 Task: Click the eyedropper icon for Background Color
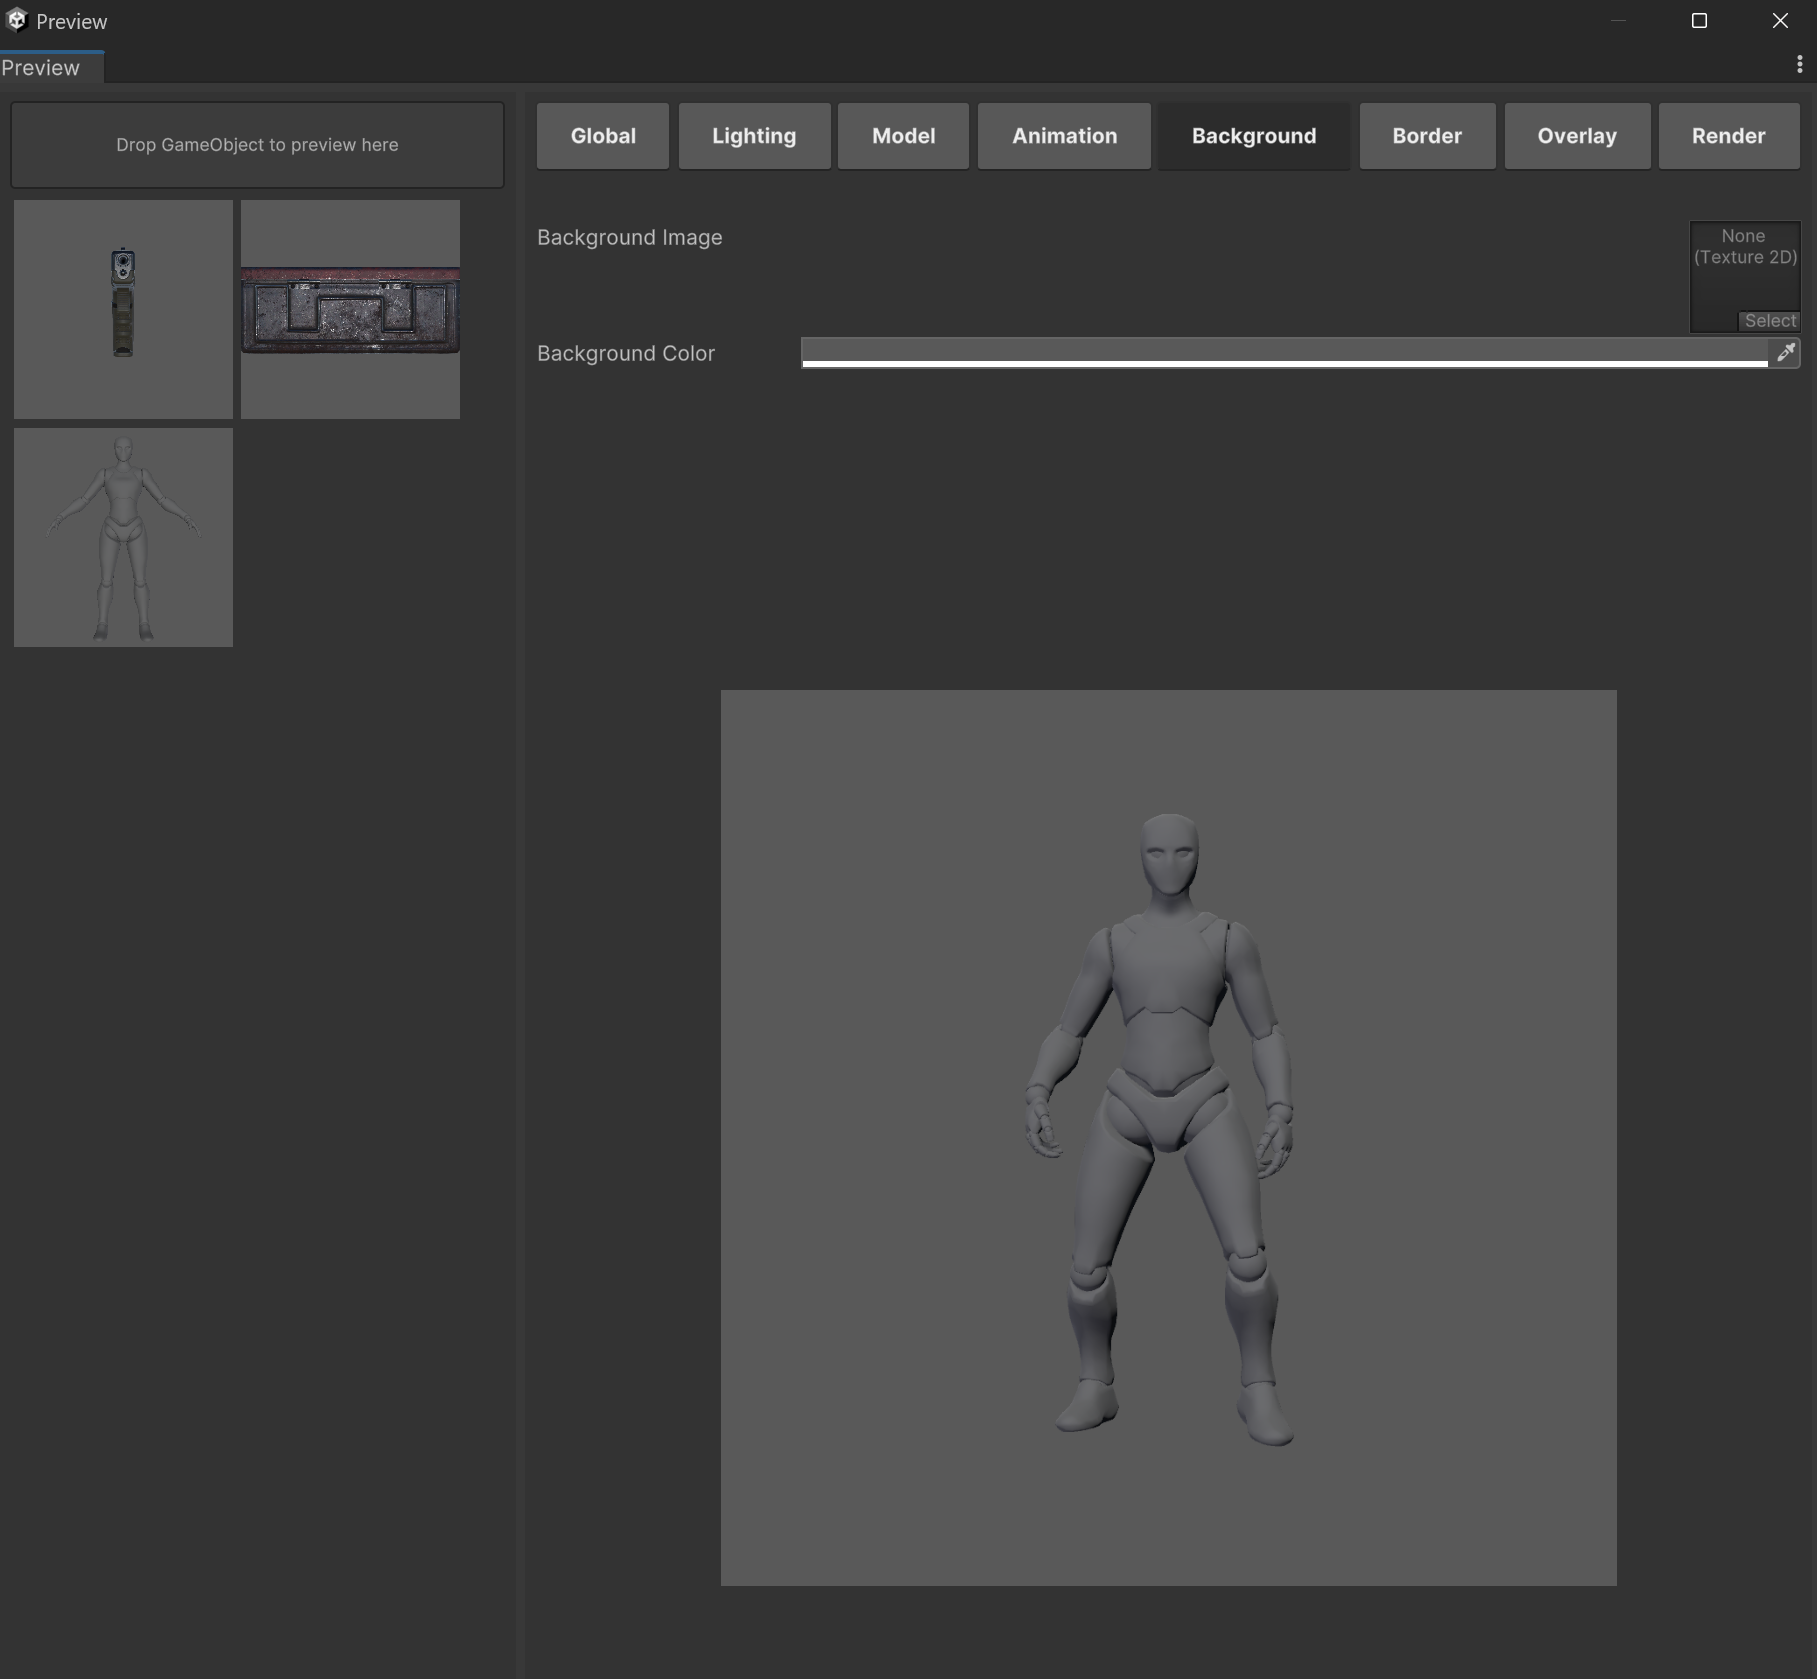pyautogui.click(x=1785, y=352)
